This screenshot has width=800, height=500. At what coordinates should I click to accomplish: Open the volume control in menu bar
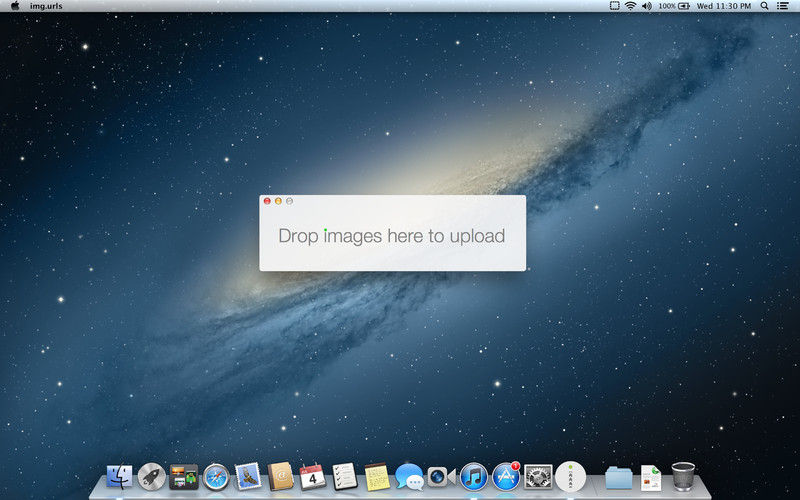(647, 6)
